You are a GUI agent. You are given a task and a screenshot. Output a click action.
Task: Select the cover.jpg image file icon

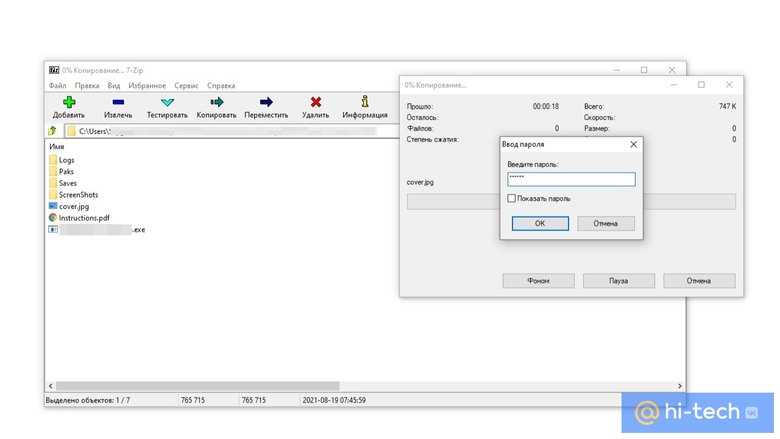pyautogui.click(x=53, y=206)
